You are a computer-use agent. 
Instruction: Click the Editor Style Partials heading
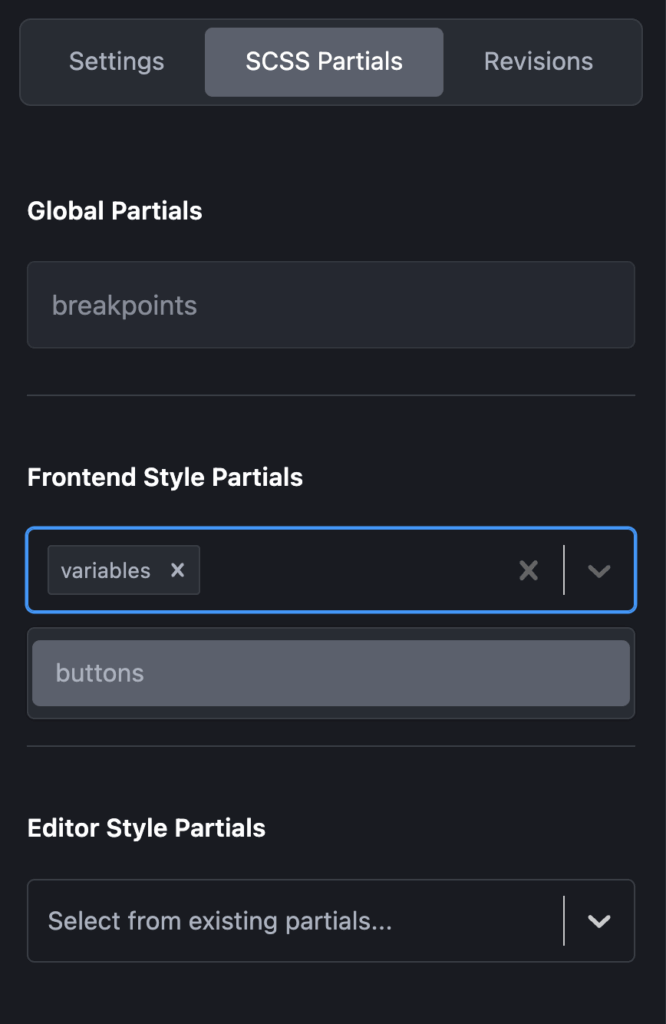point(146,828)
